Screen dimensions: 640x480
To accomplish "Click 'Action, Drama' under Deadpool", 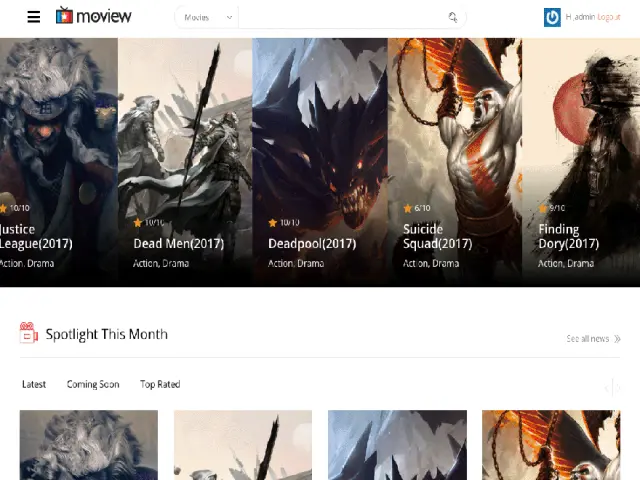I will (296, 264).
